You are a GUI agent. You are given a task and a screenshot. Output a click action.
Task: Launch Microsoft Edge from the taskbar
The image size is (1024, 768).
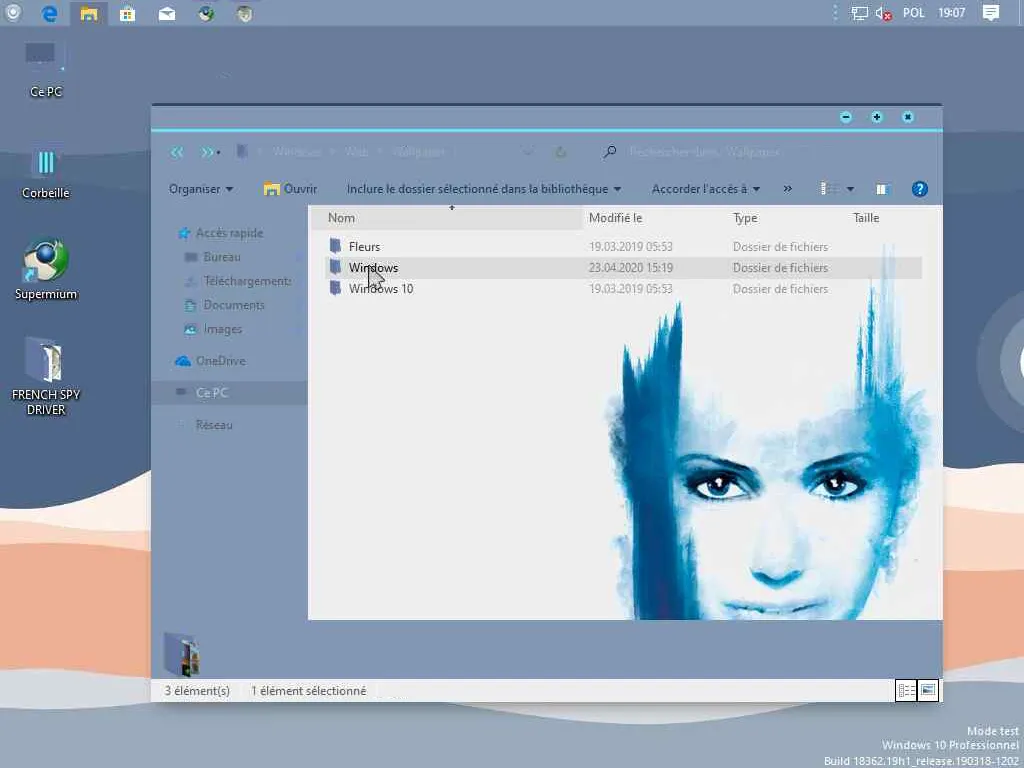point(50,13)
